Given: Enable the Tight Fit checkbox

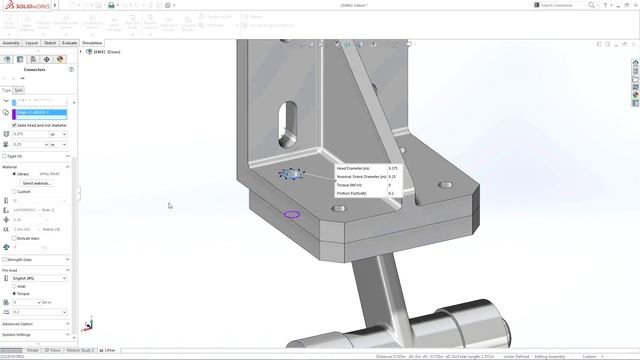Looking at the screenshot, I should pyautogui.click(x=4, y=156).
